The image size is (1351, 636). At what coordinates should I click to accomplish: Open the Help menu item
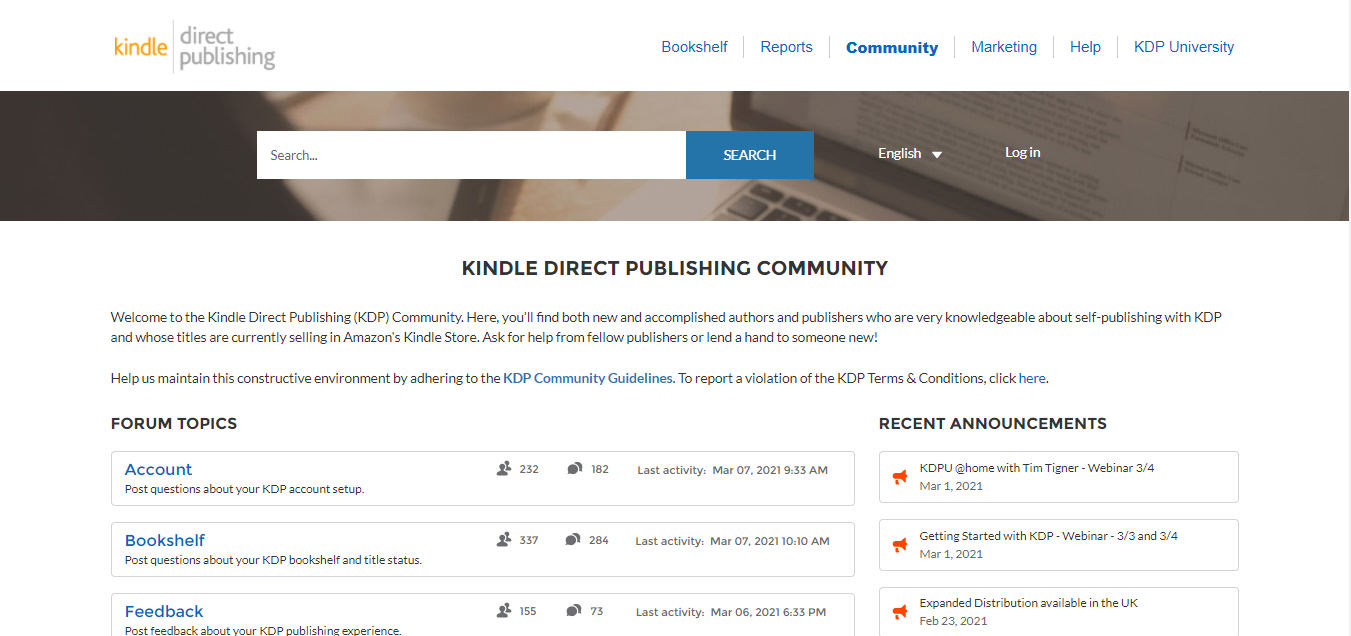pos(1085,47)
